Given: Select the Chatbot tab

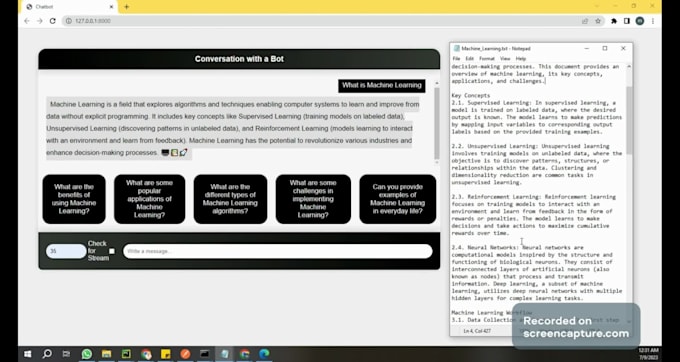Looking at the screenshot, I should [x=69, y=7].
